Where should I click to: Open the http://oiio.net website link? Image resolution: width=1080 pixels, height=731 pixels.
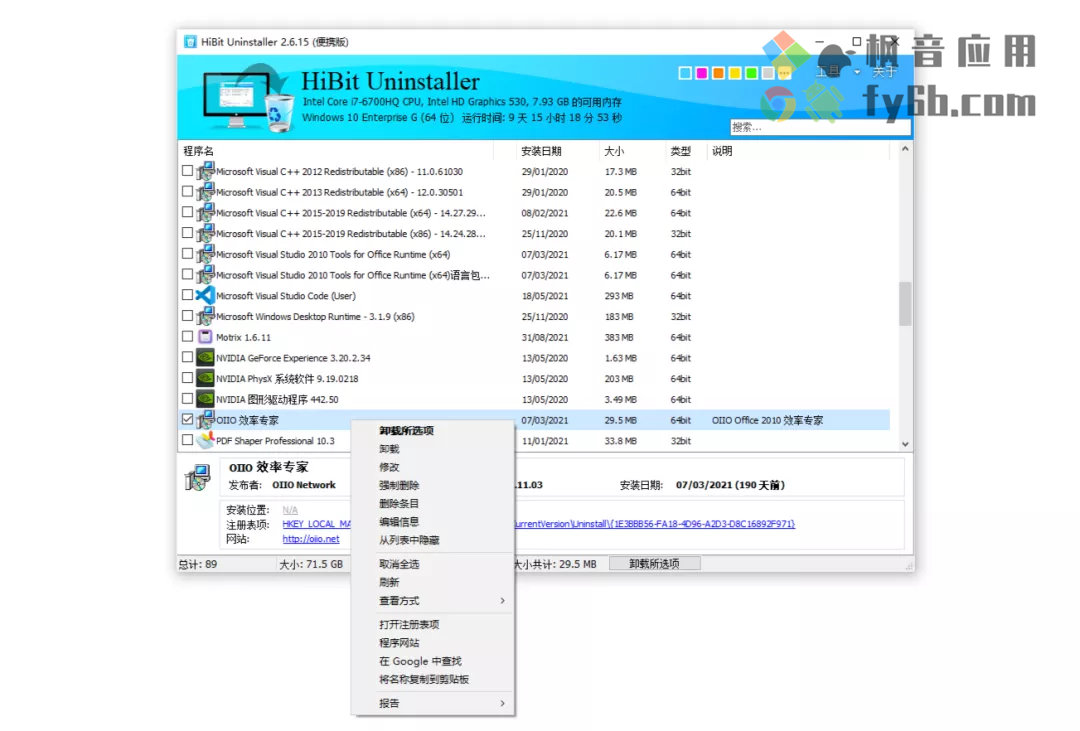pos(311,539)
